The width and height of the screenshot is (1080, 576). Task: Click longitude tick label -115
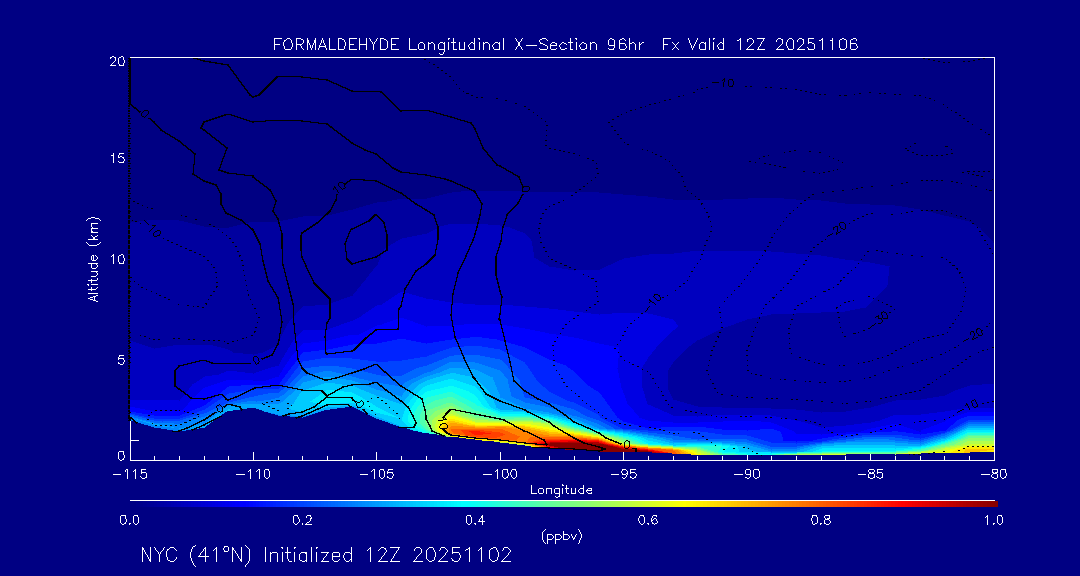(x=129, y=474)
